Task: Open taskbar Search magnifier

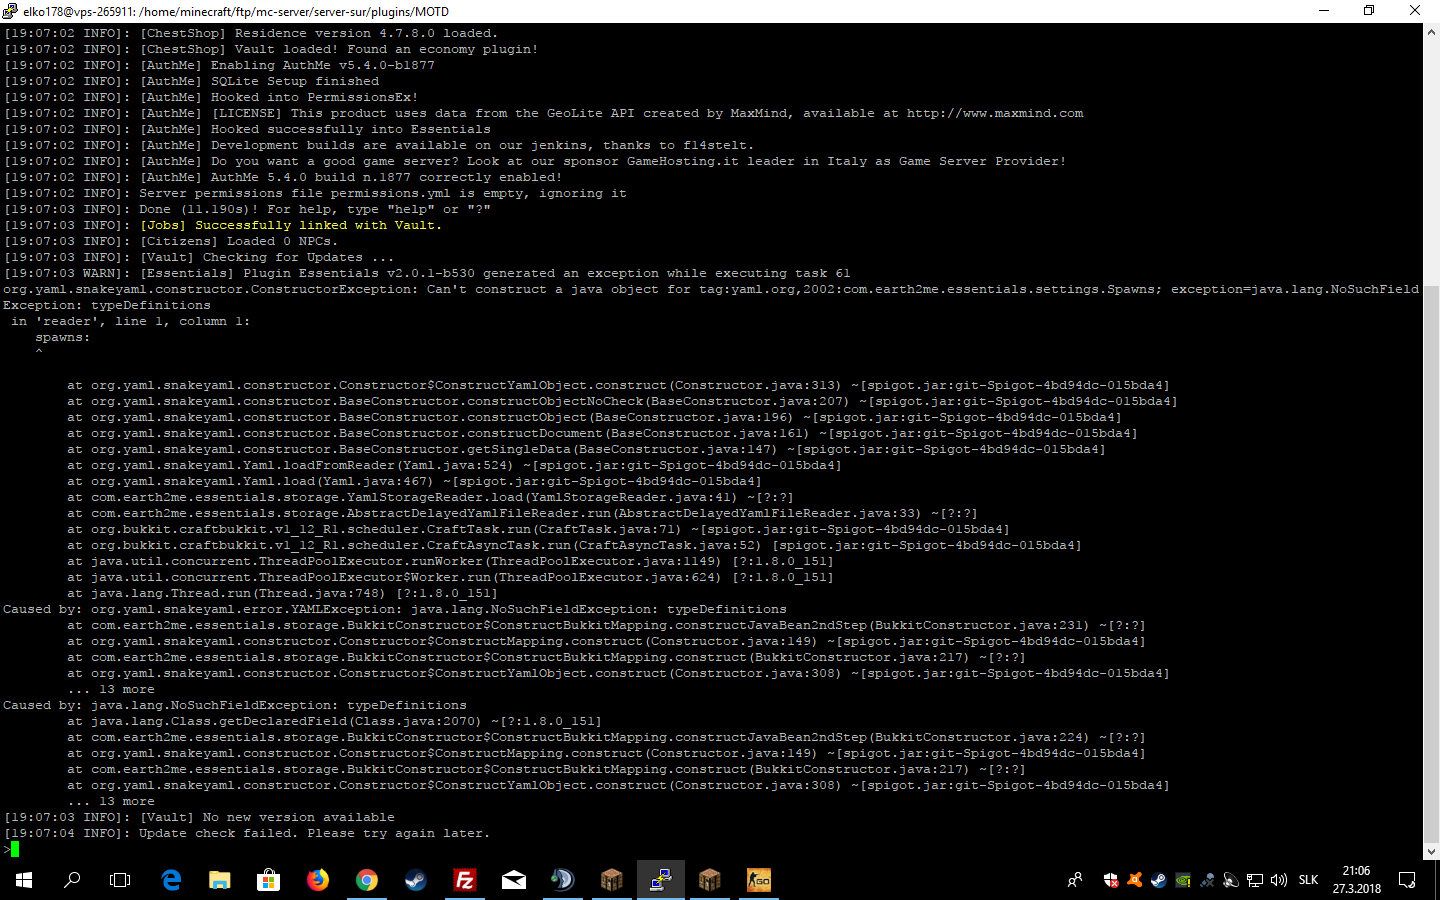Action: point(72,880)
